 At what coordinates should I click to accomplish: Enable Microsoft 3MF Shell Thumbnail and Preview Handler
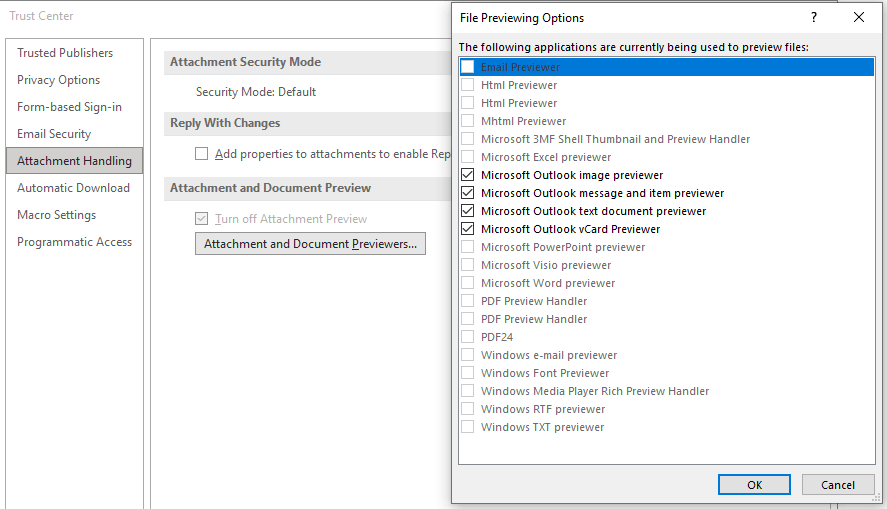click(x=467, y=139)
